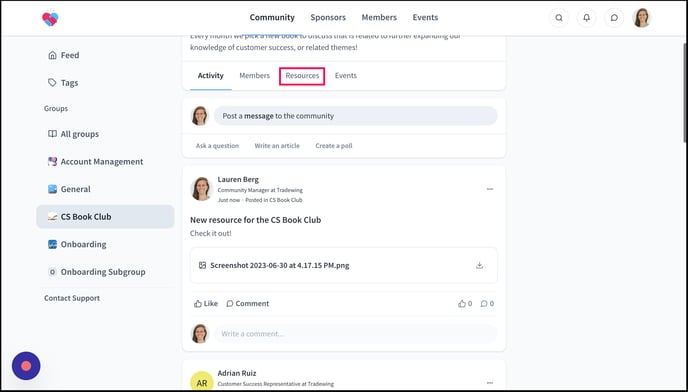Click the comment count on Lauren's post
The width and height of the screenshot is (688, 392).
point(487,303)
